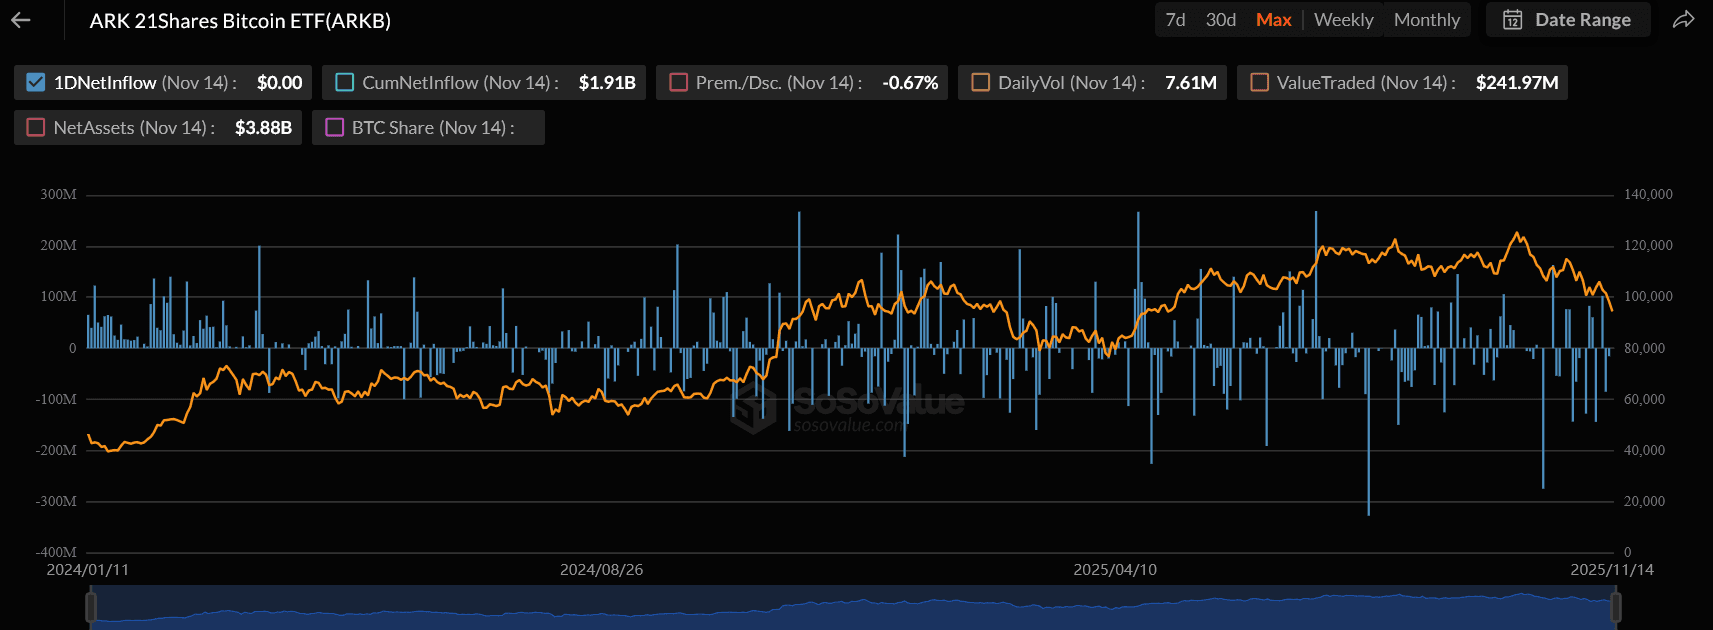Viewport: 1713px width, 630px height.
Task: Enable the ValueTraded series checkbox
Action: tap(1259, 82)
